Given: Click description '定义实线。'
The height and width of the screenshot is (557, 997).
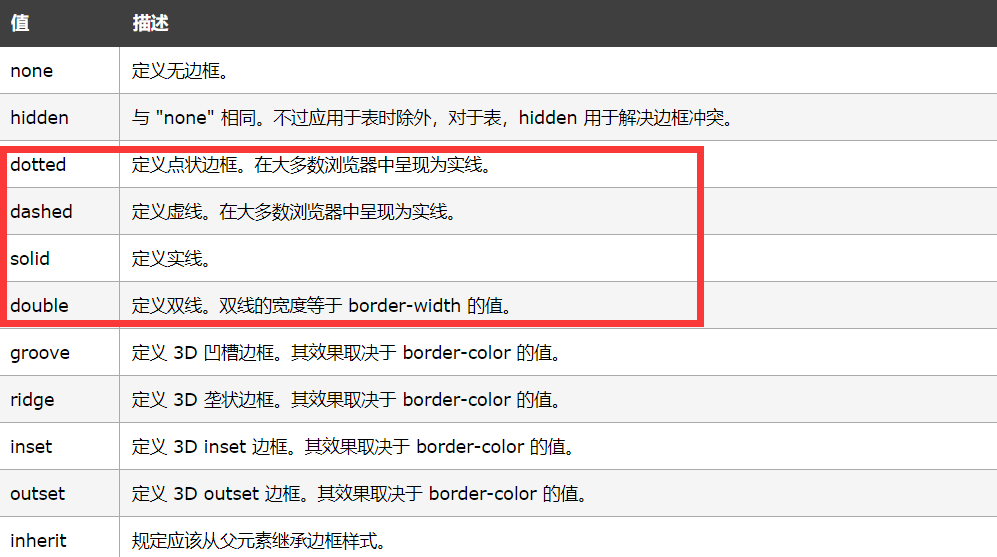Looking at the screenshot, I should click(171, 259).
